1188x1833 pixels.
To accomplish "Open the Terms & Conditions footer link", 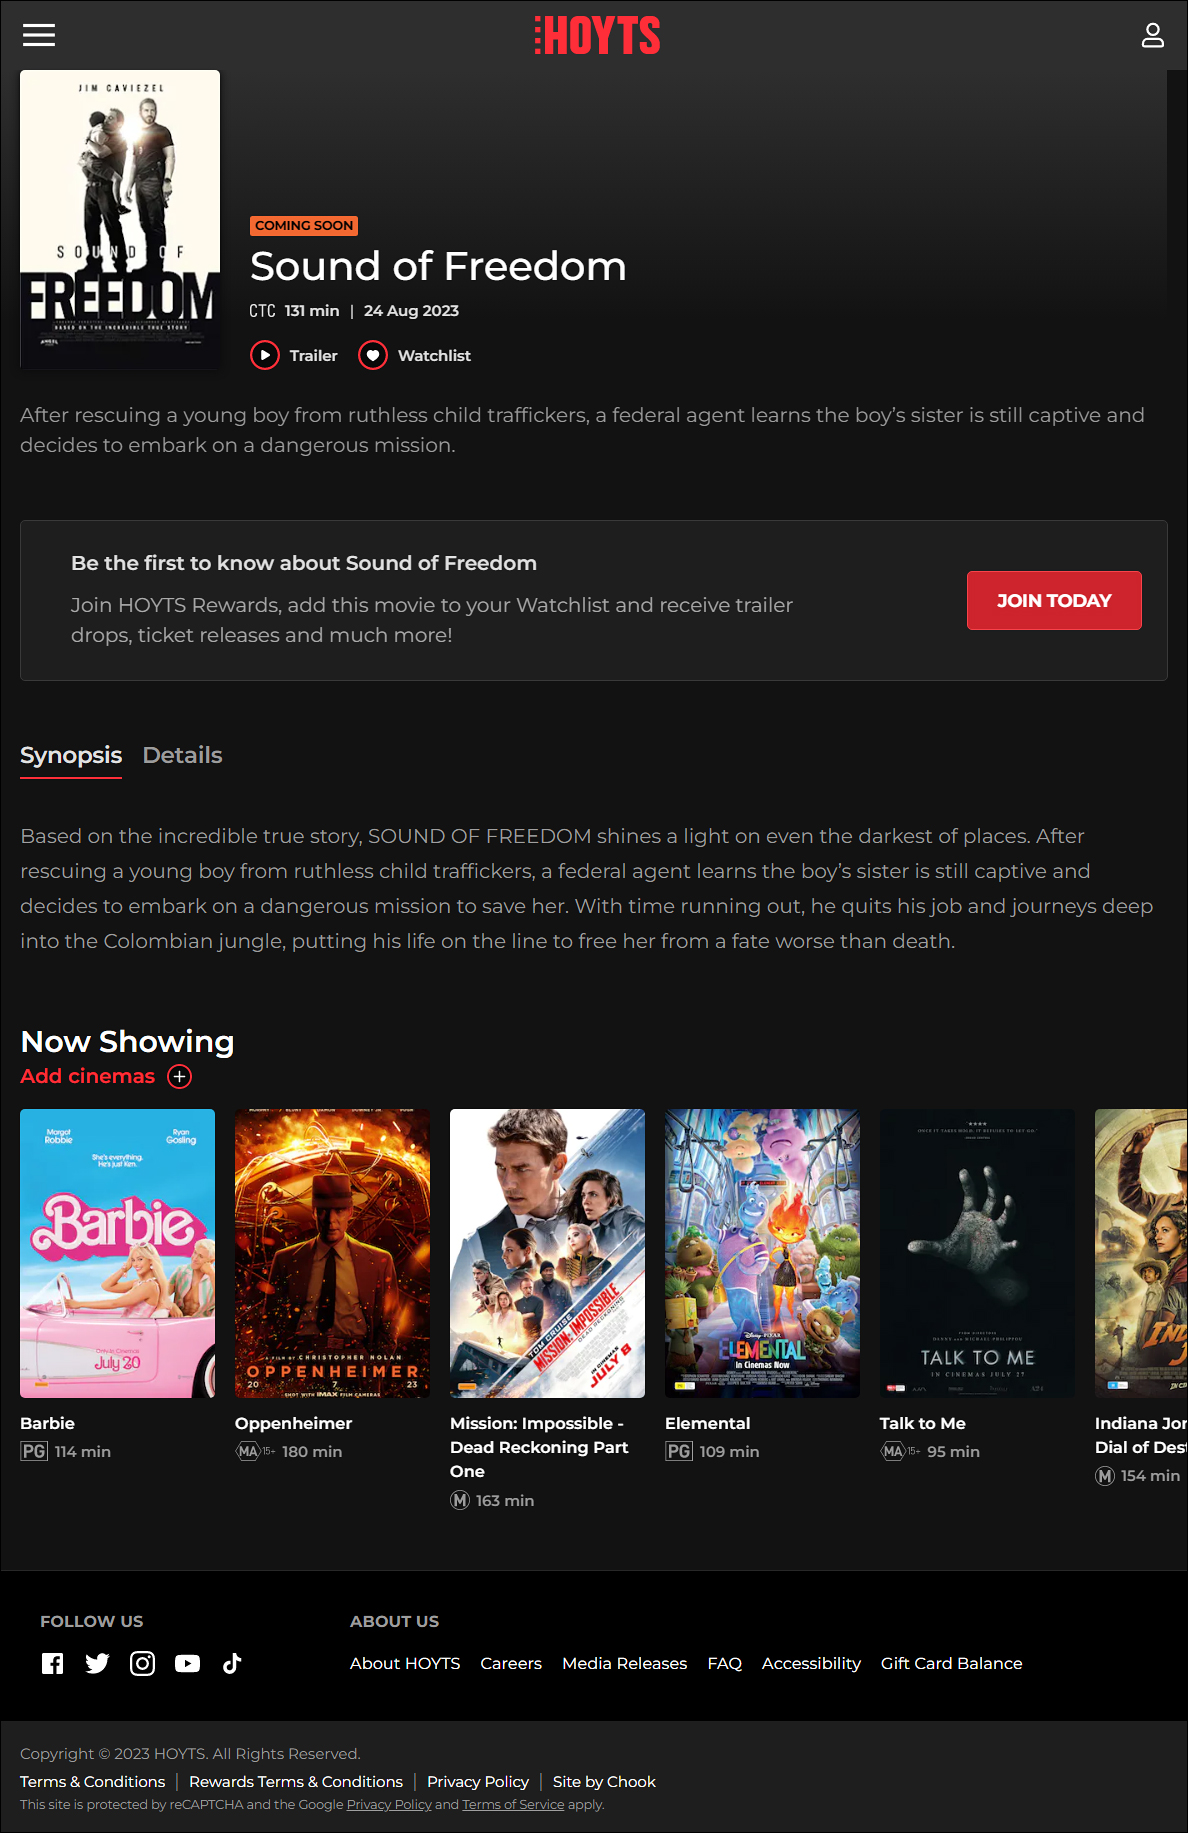I will point(92,1782).
